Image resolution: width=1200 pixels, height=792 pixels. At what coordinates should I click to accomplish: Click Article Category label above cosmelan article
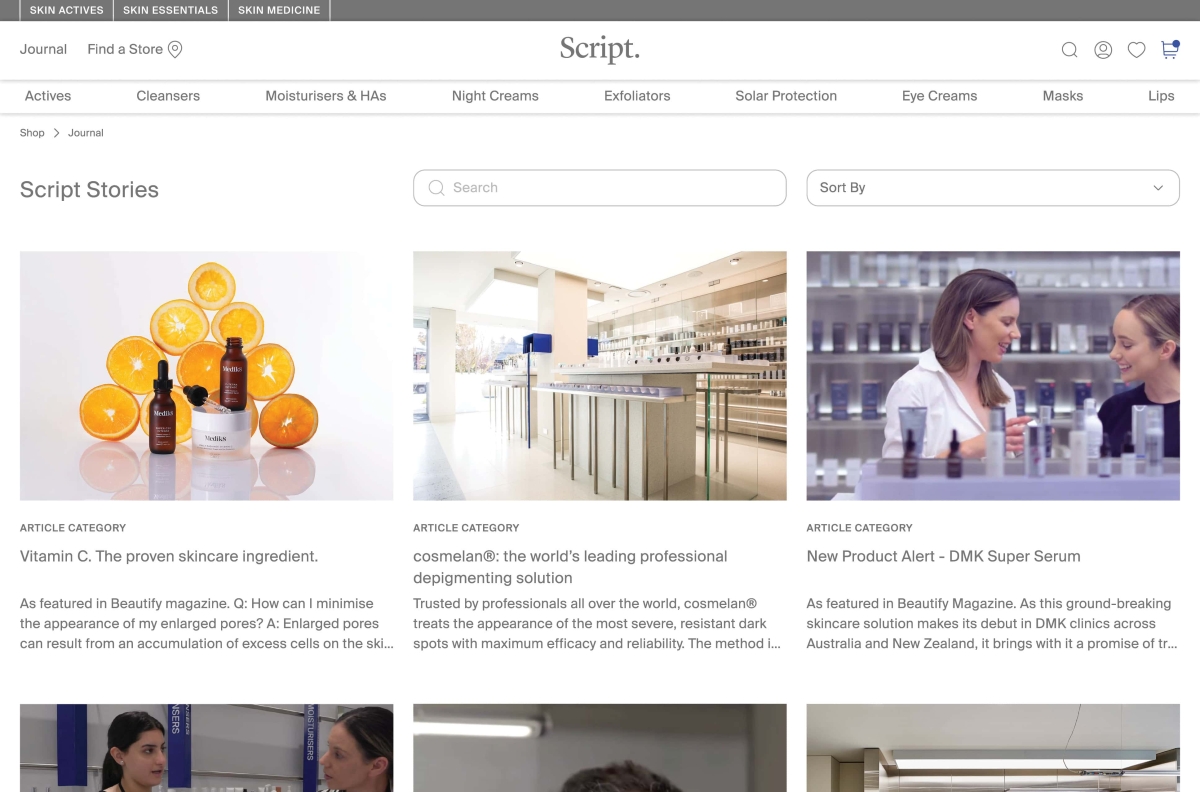(x=466, y=528)
